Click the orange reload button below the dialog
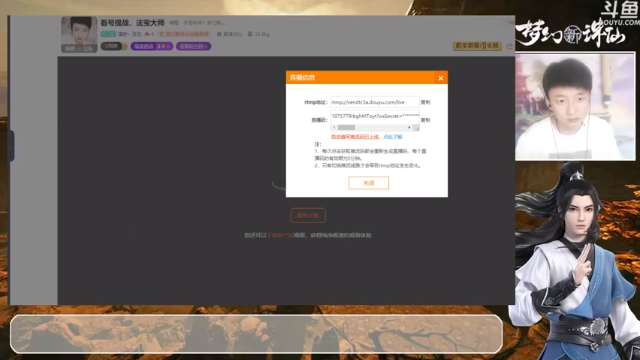 pyautogui.click(x=308, y=216)
